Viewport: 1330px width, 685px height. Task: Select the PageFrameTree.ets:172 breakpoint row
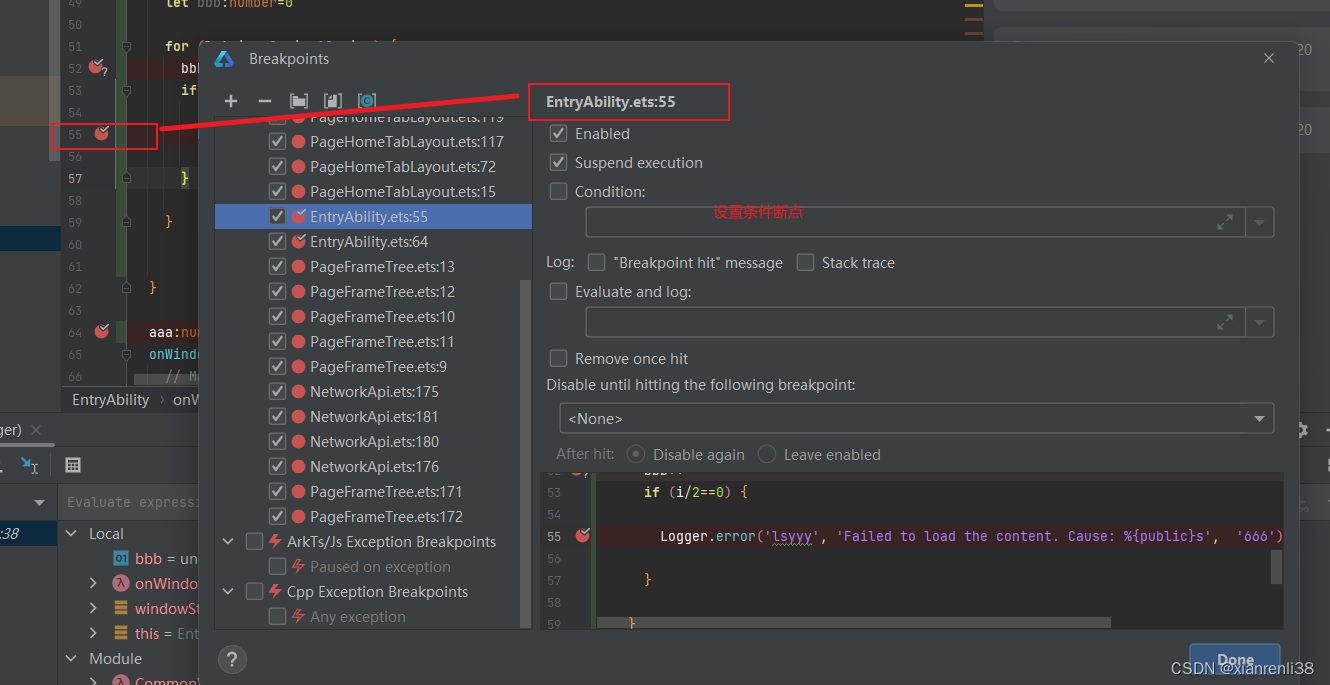coord(373,516)
